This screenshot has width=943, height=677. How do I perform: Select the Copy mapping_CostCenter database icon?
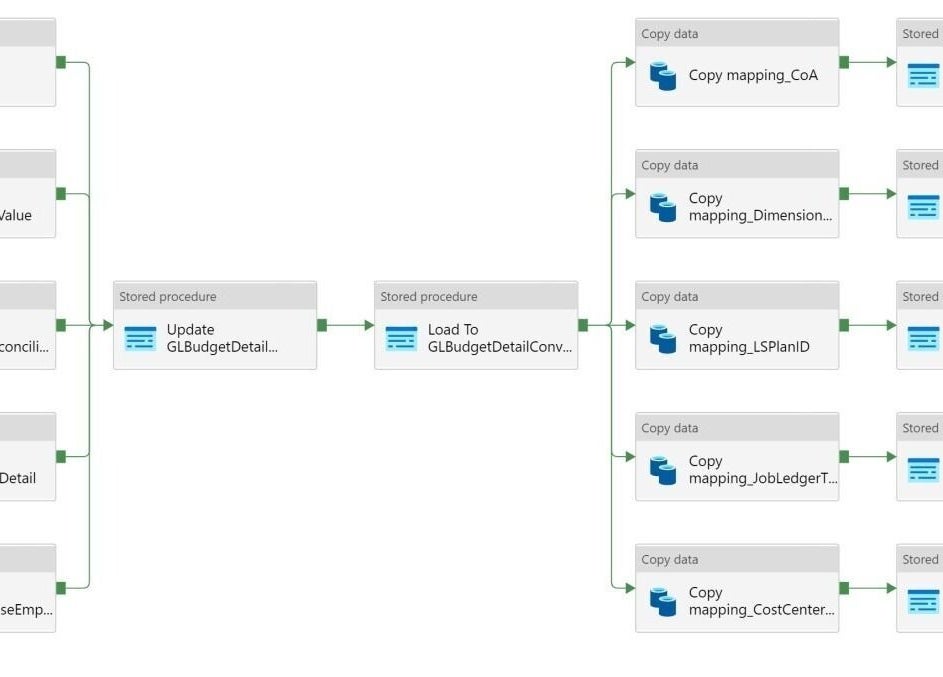point(663,601)
